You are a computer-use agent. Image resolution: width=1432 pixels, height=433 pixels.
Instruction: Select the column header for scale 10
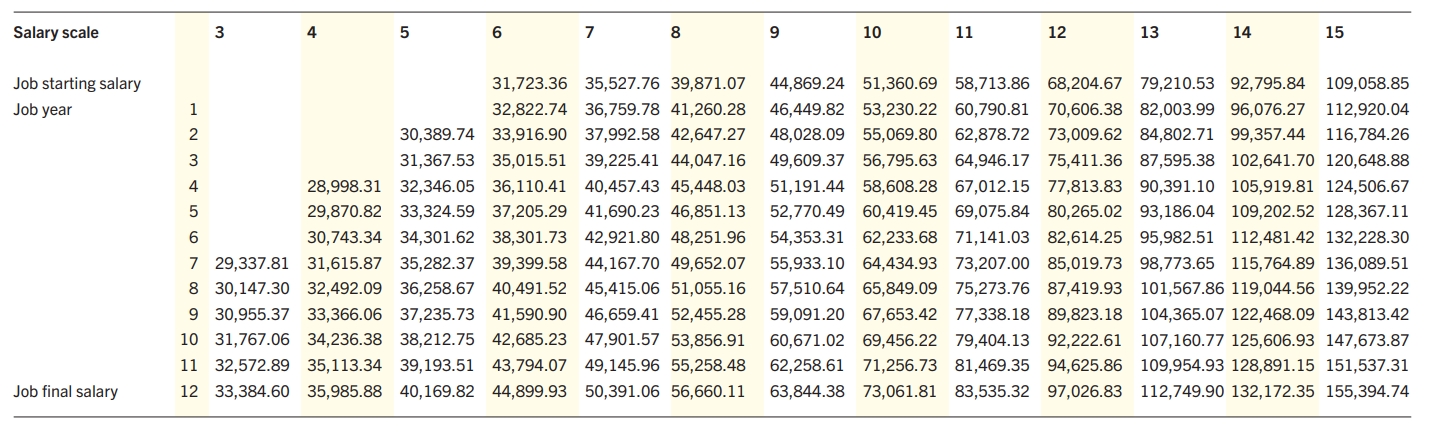tap(871, 33)
